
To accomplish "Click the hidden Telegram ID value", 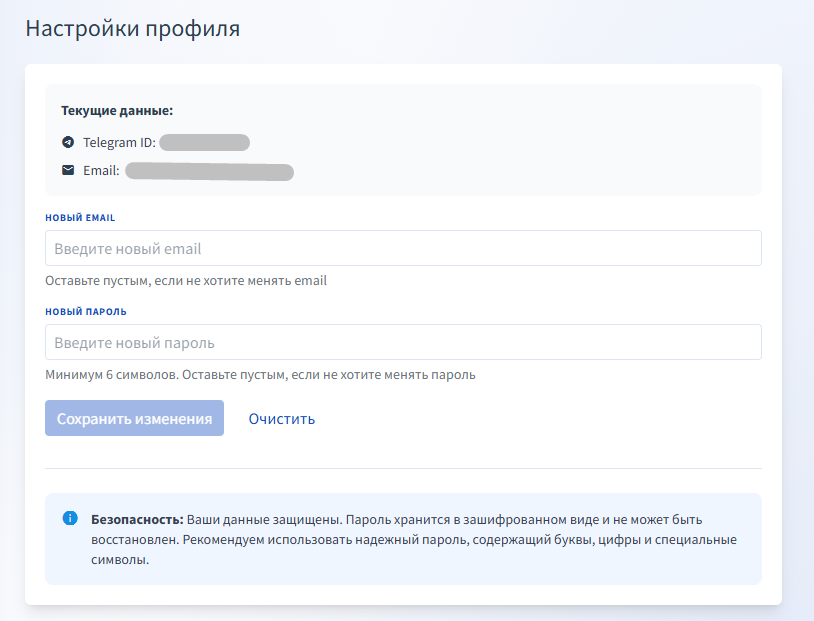I will click(204, 142).
